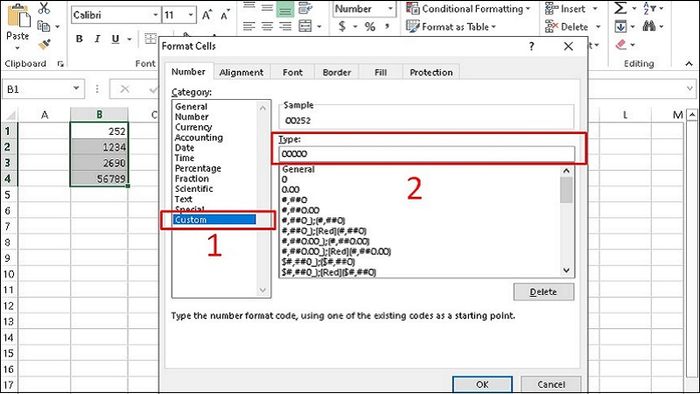Open the Calibri font name dropdown

pos(155,15)
